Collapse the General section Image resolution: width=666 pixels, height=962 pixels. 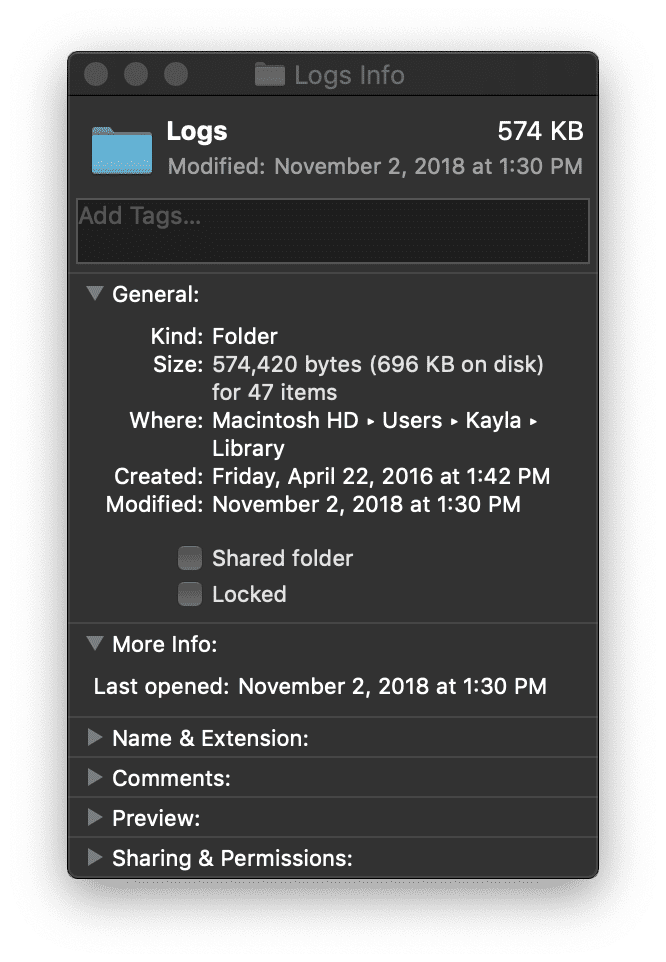94,294
